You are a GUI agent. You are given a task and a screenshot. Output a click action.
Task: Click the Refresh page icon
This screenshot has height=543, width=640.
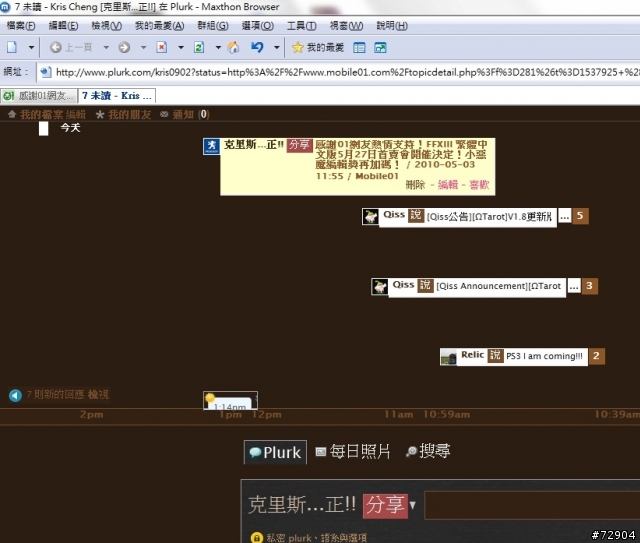(x=199, y=47)
